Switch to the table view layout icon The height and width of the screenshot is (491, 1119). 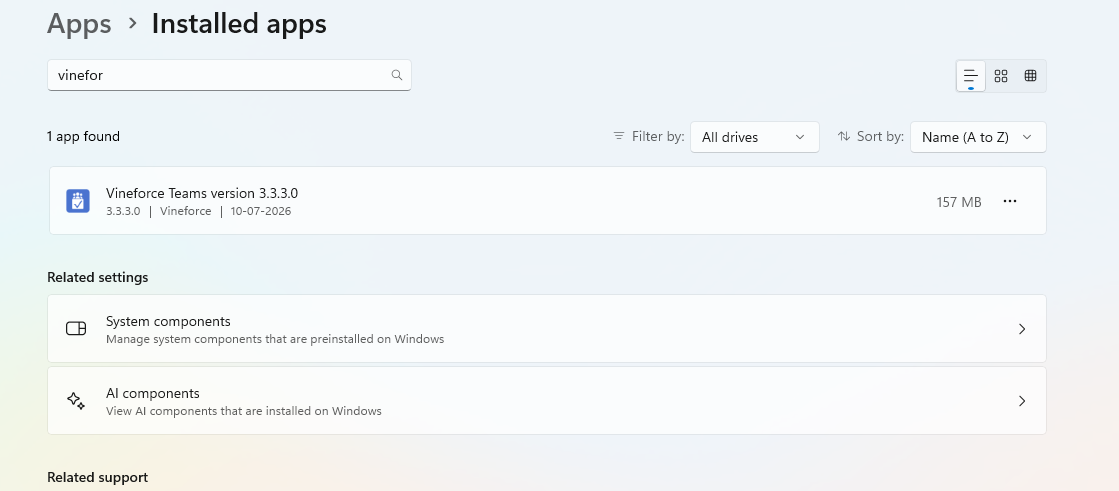point(1031,76)
